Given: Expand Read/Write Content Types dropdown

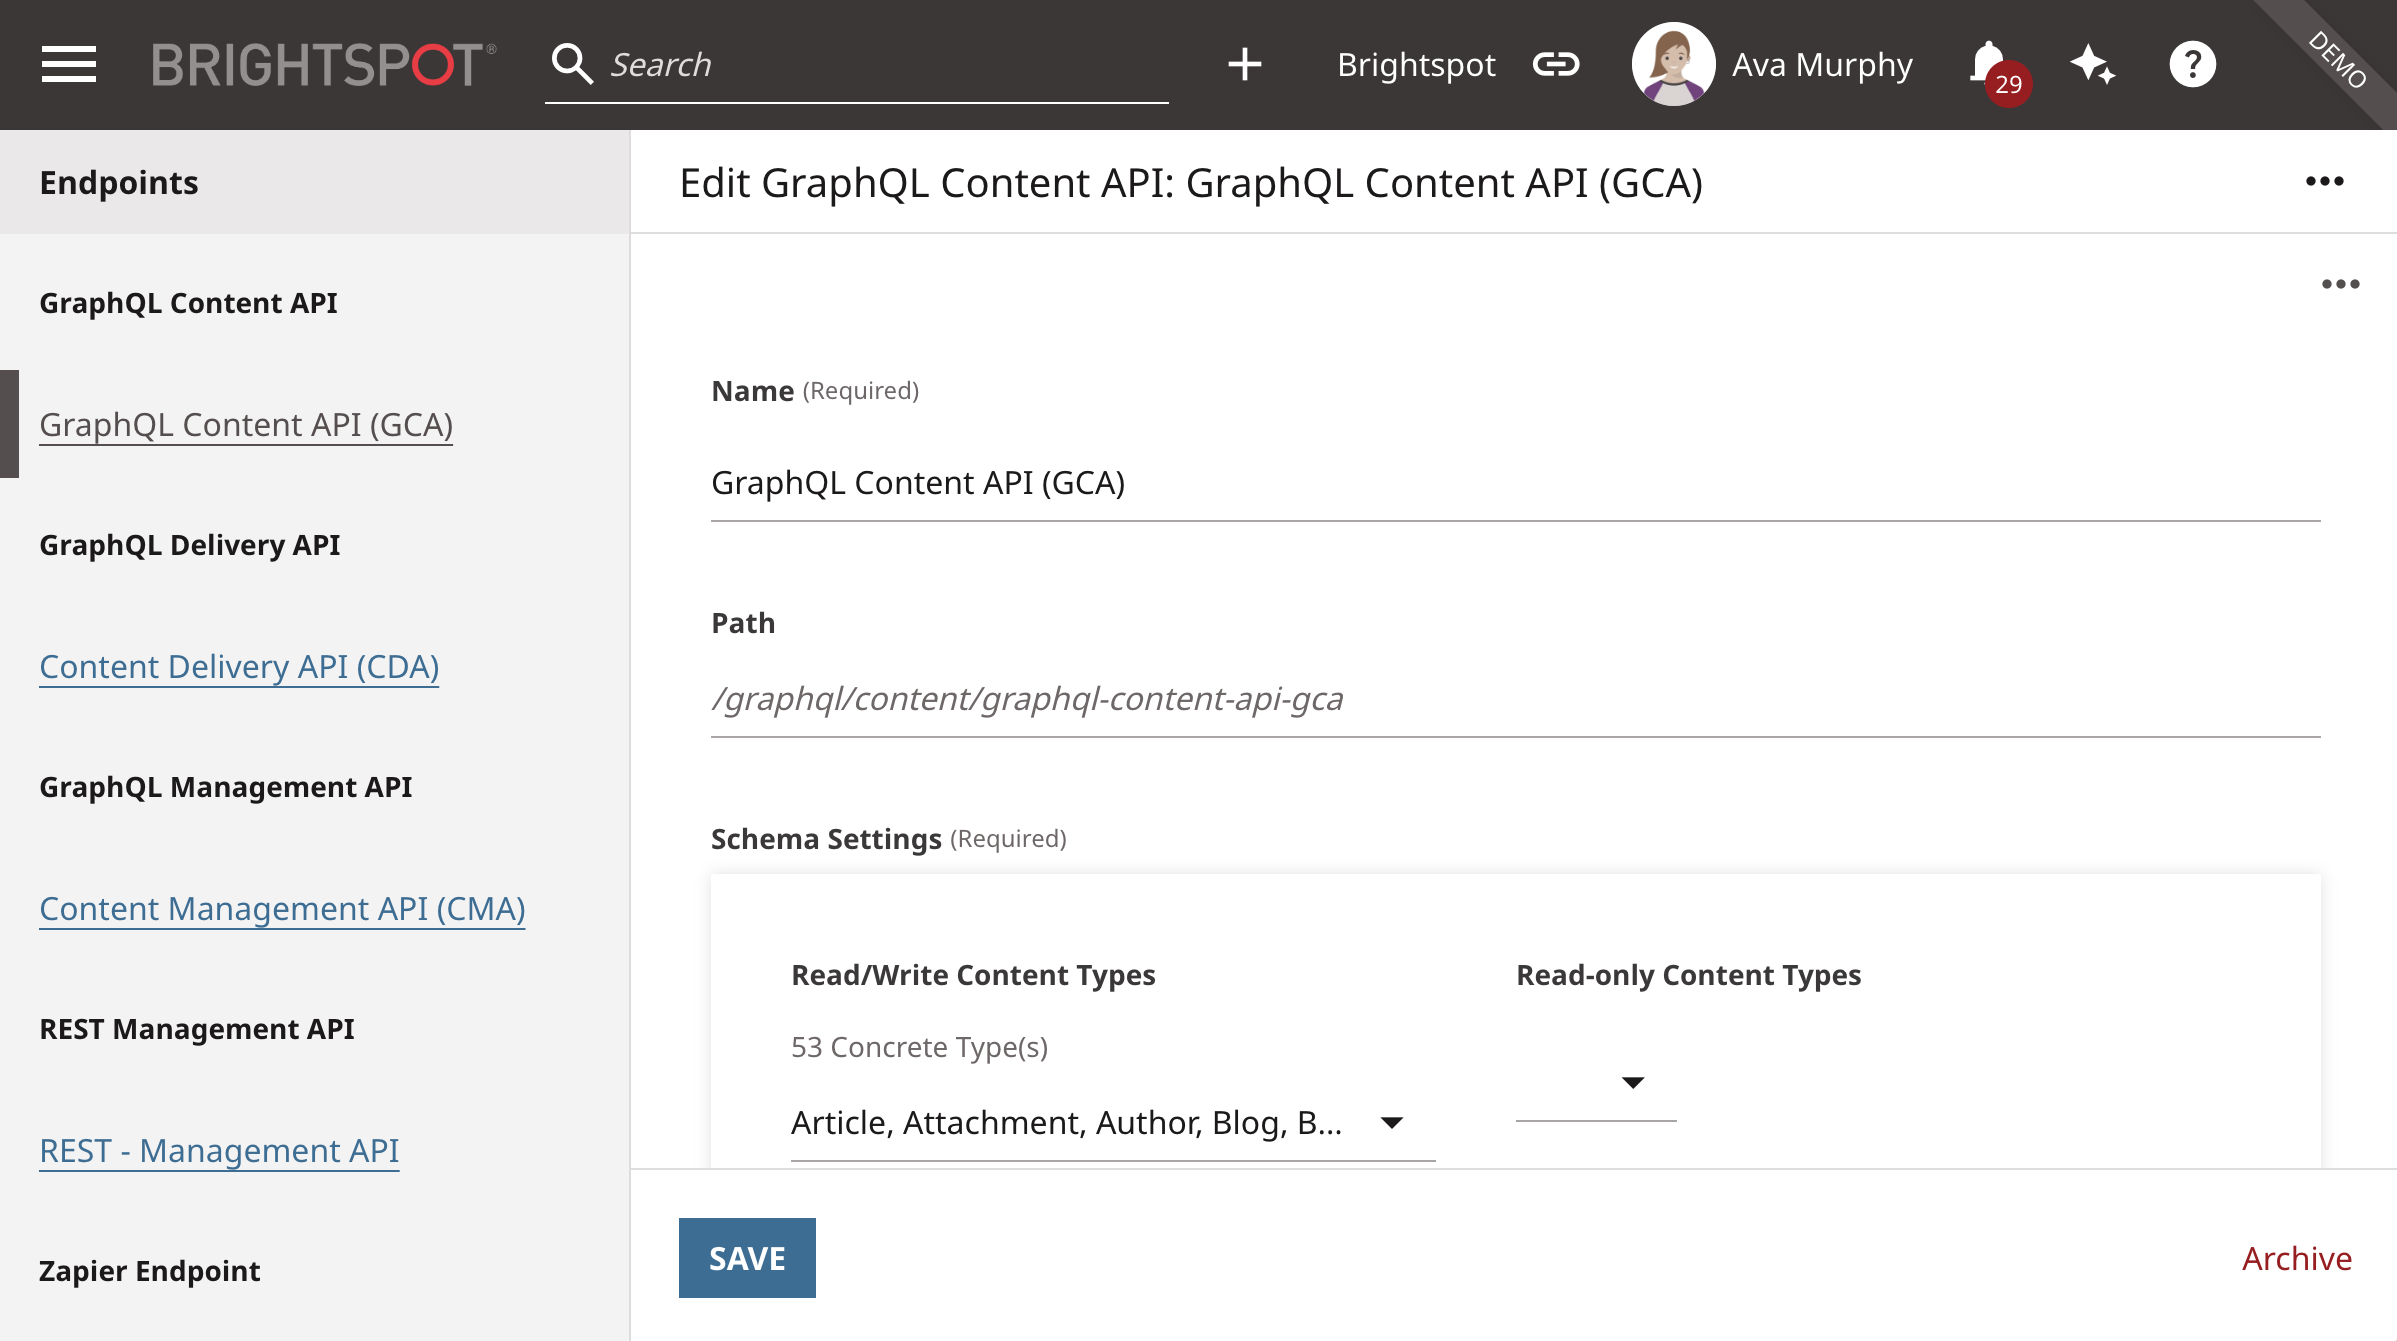Looking at the screenshot, I should 1113,1123.
